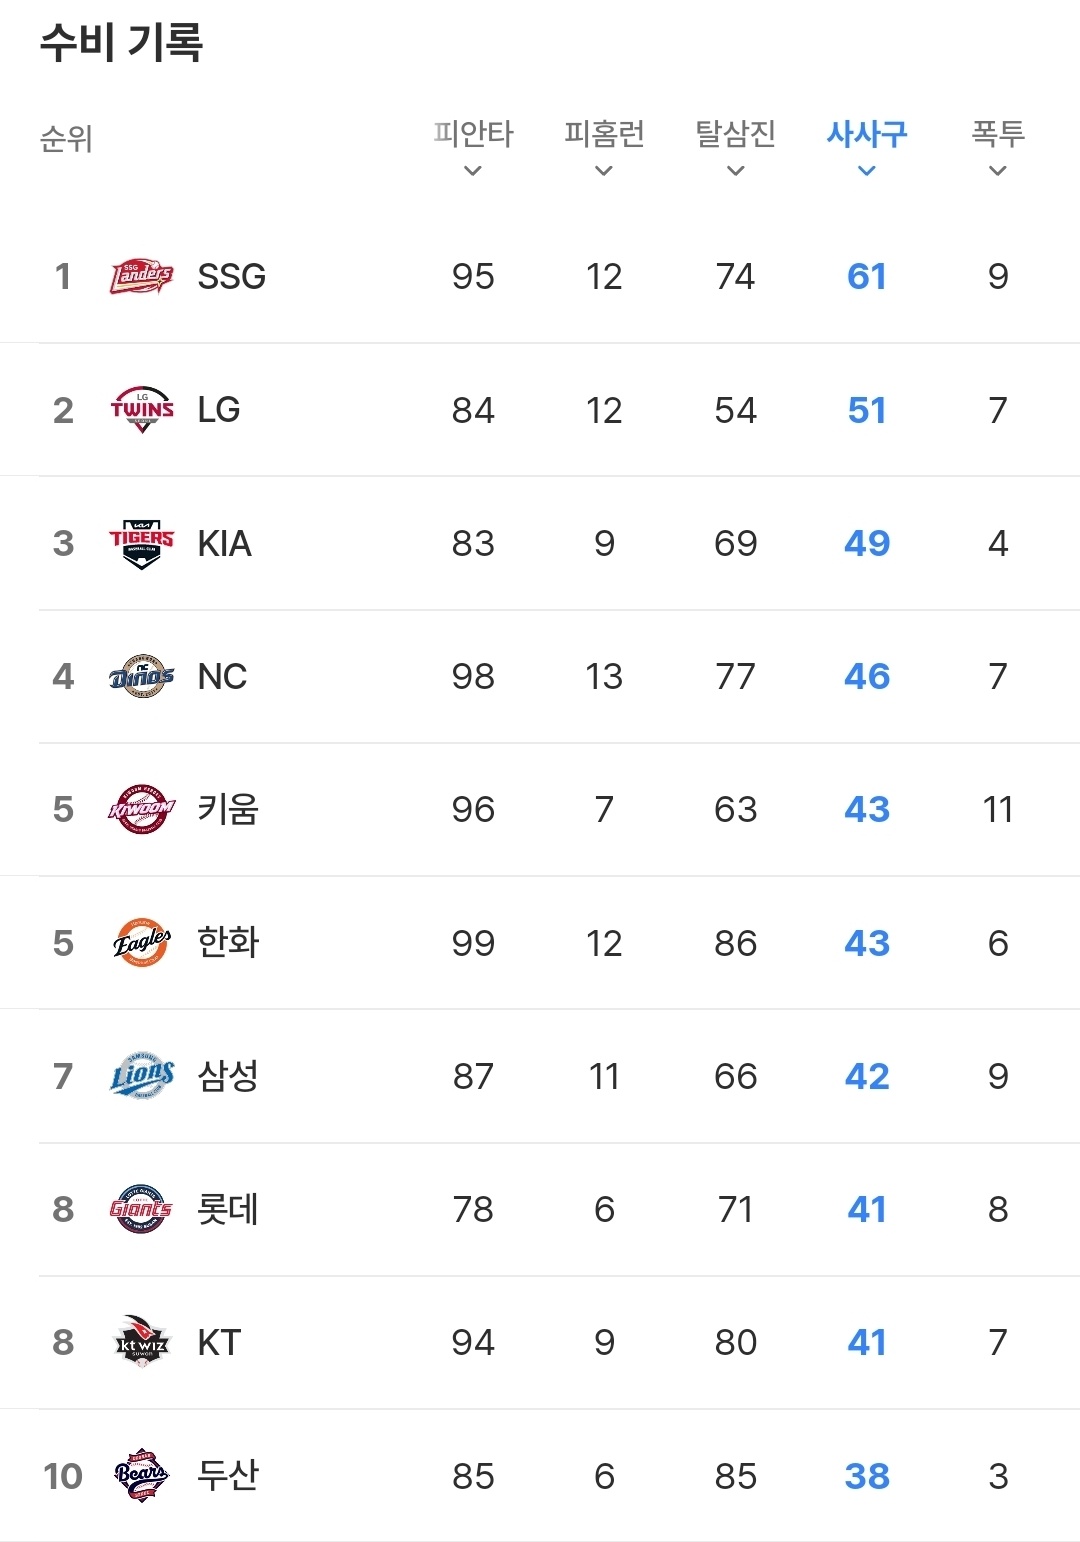Click the SSG Landers team logo
The width and height of the screenshot is (1080, 1542).
[141, 276]
